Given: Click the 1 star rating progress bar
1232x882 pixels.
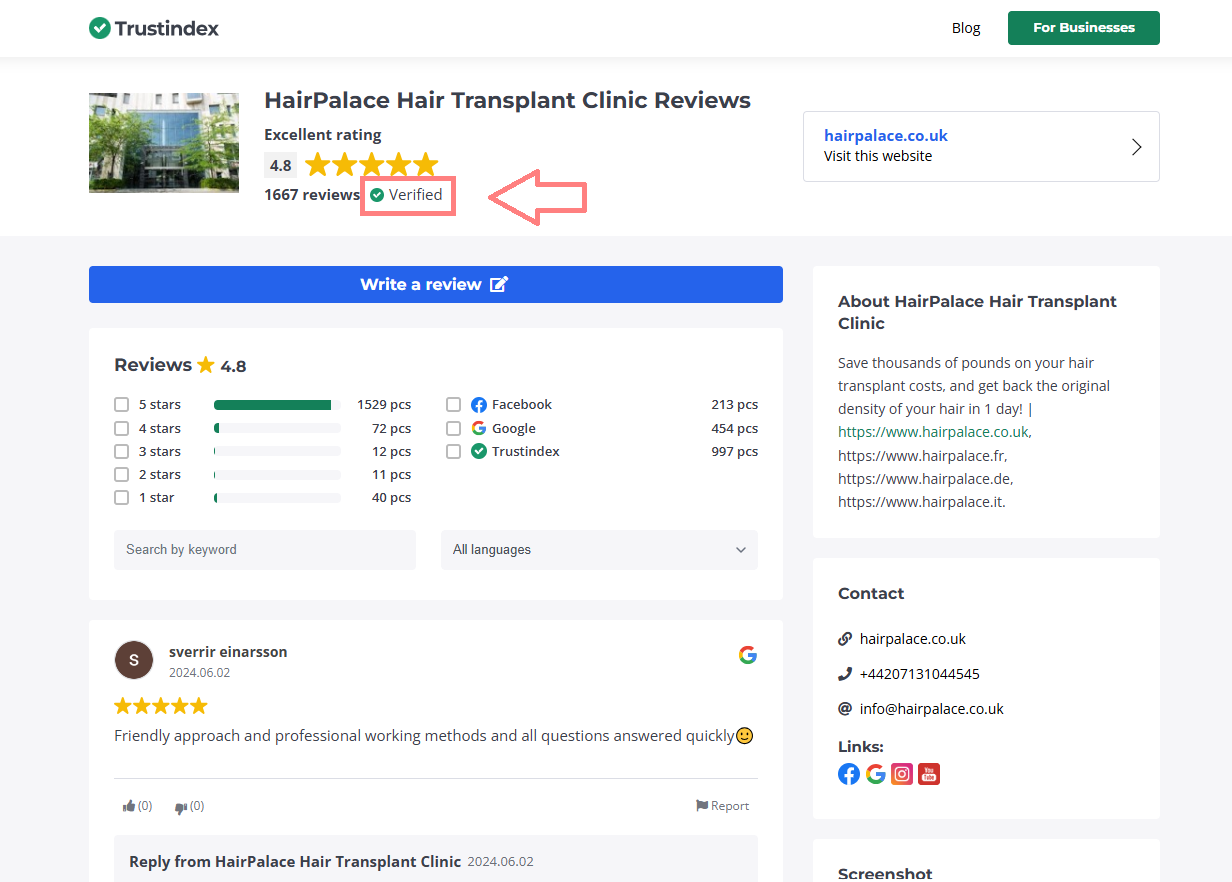Looking at the screenshot, I should coord(277,498).
